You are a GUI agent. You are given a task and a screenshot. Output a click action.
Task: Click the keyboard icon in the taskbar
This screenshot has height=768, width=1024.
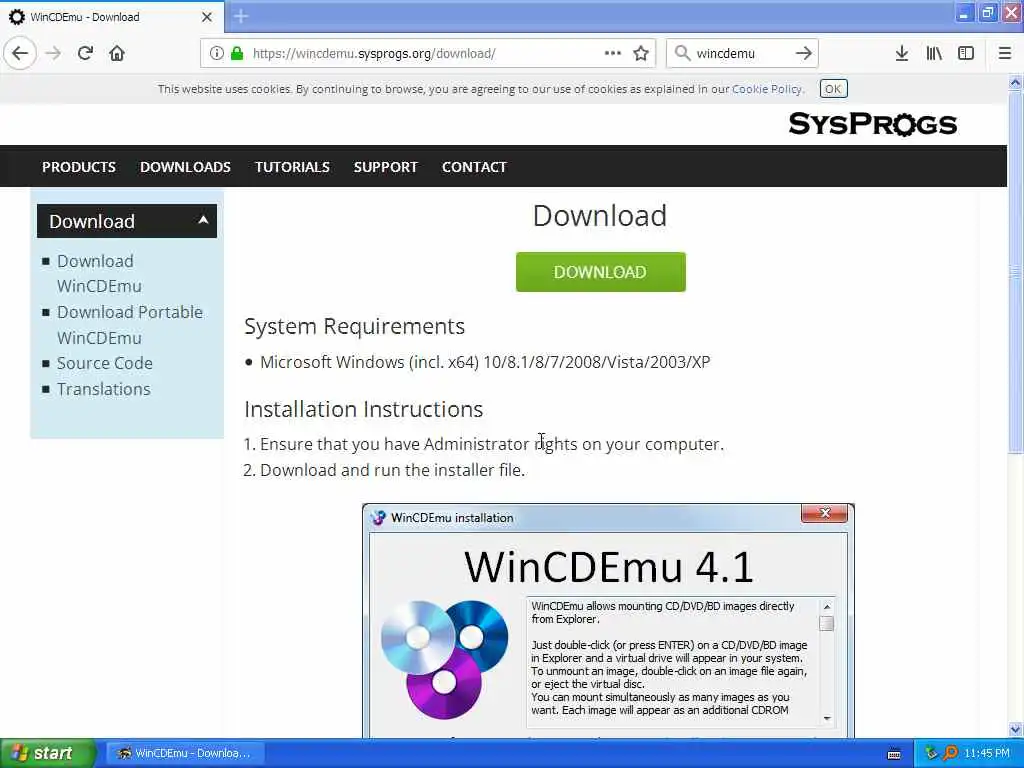(x=894, y=754)
